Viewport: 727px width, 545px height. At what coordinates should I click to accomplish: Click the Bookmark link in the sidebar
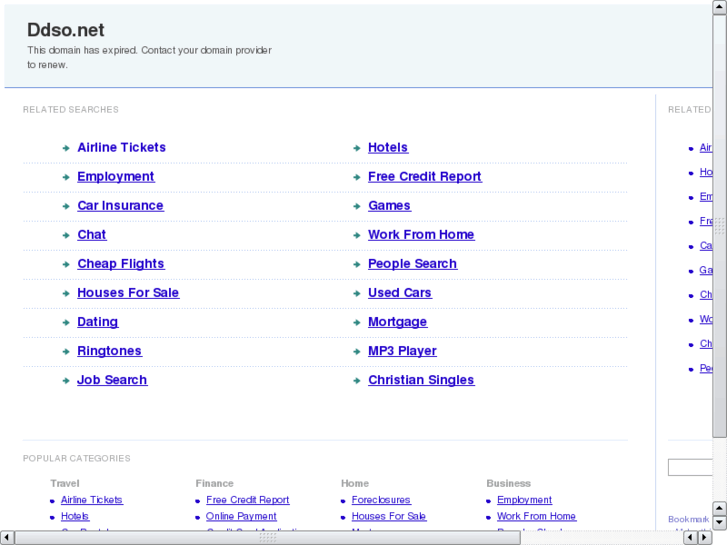pyautogui.click(x=688, y=519)
